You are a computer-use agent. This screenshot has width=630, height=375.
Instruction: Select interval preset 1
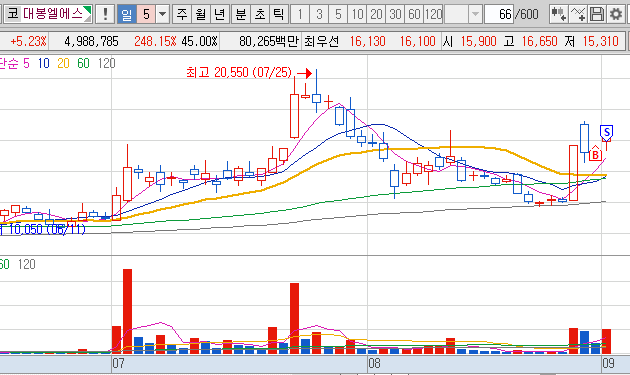coord(300,14)
